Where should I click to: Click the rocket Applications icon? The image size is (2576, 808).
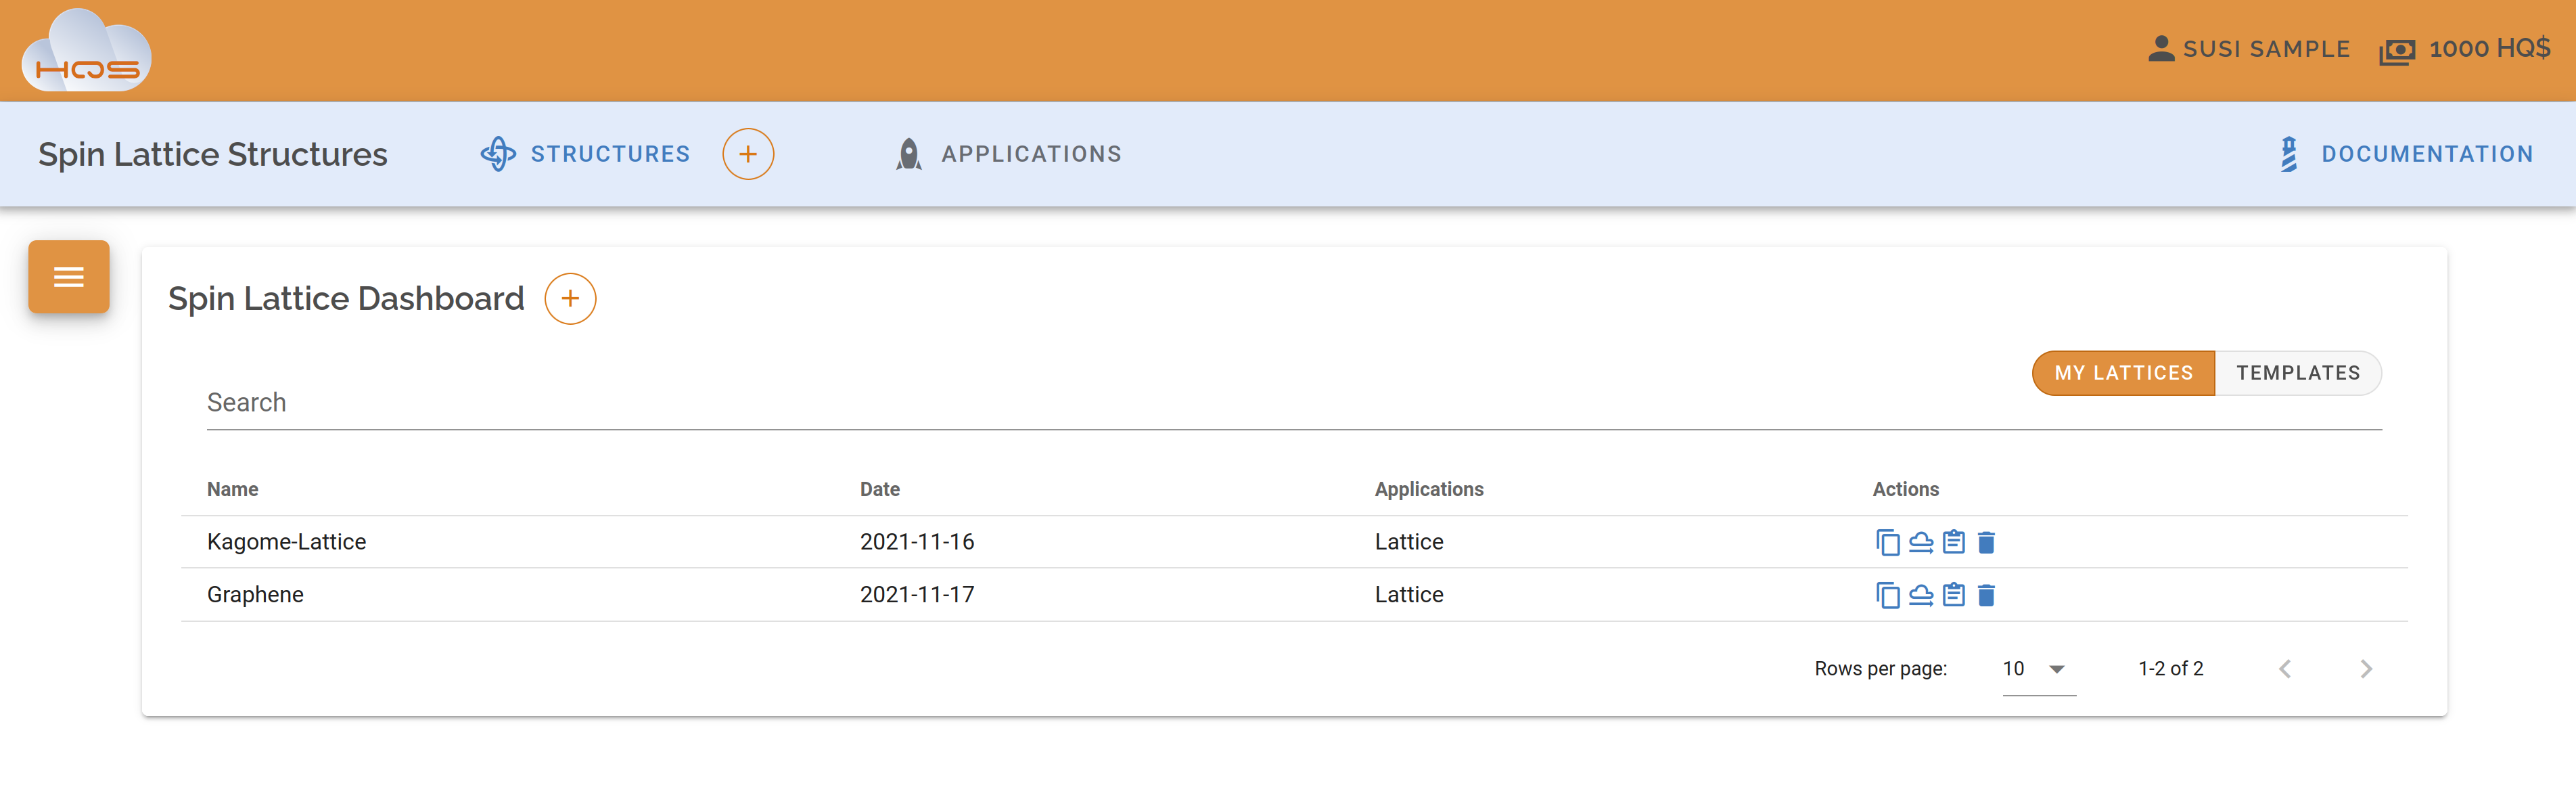(x=908, y=154)
